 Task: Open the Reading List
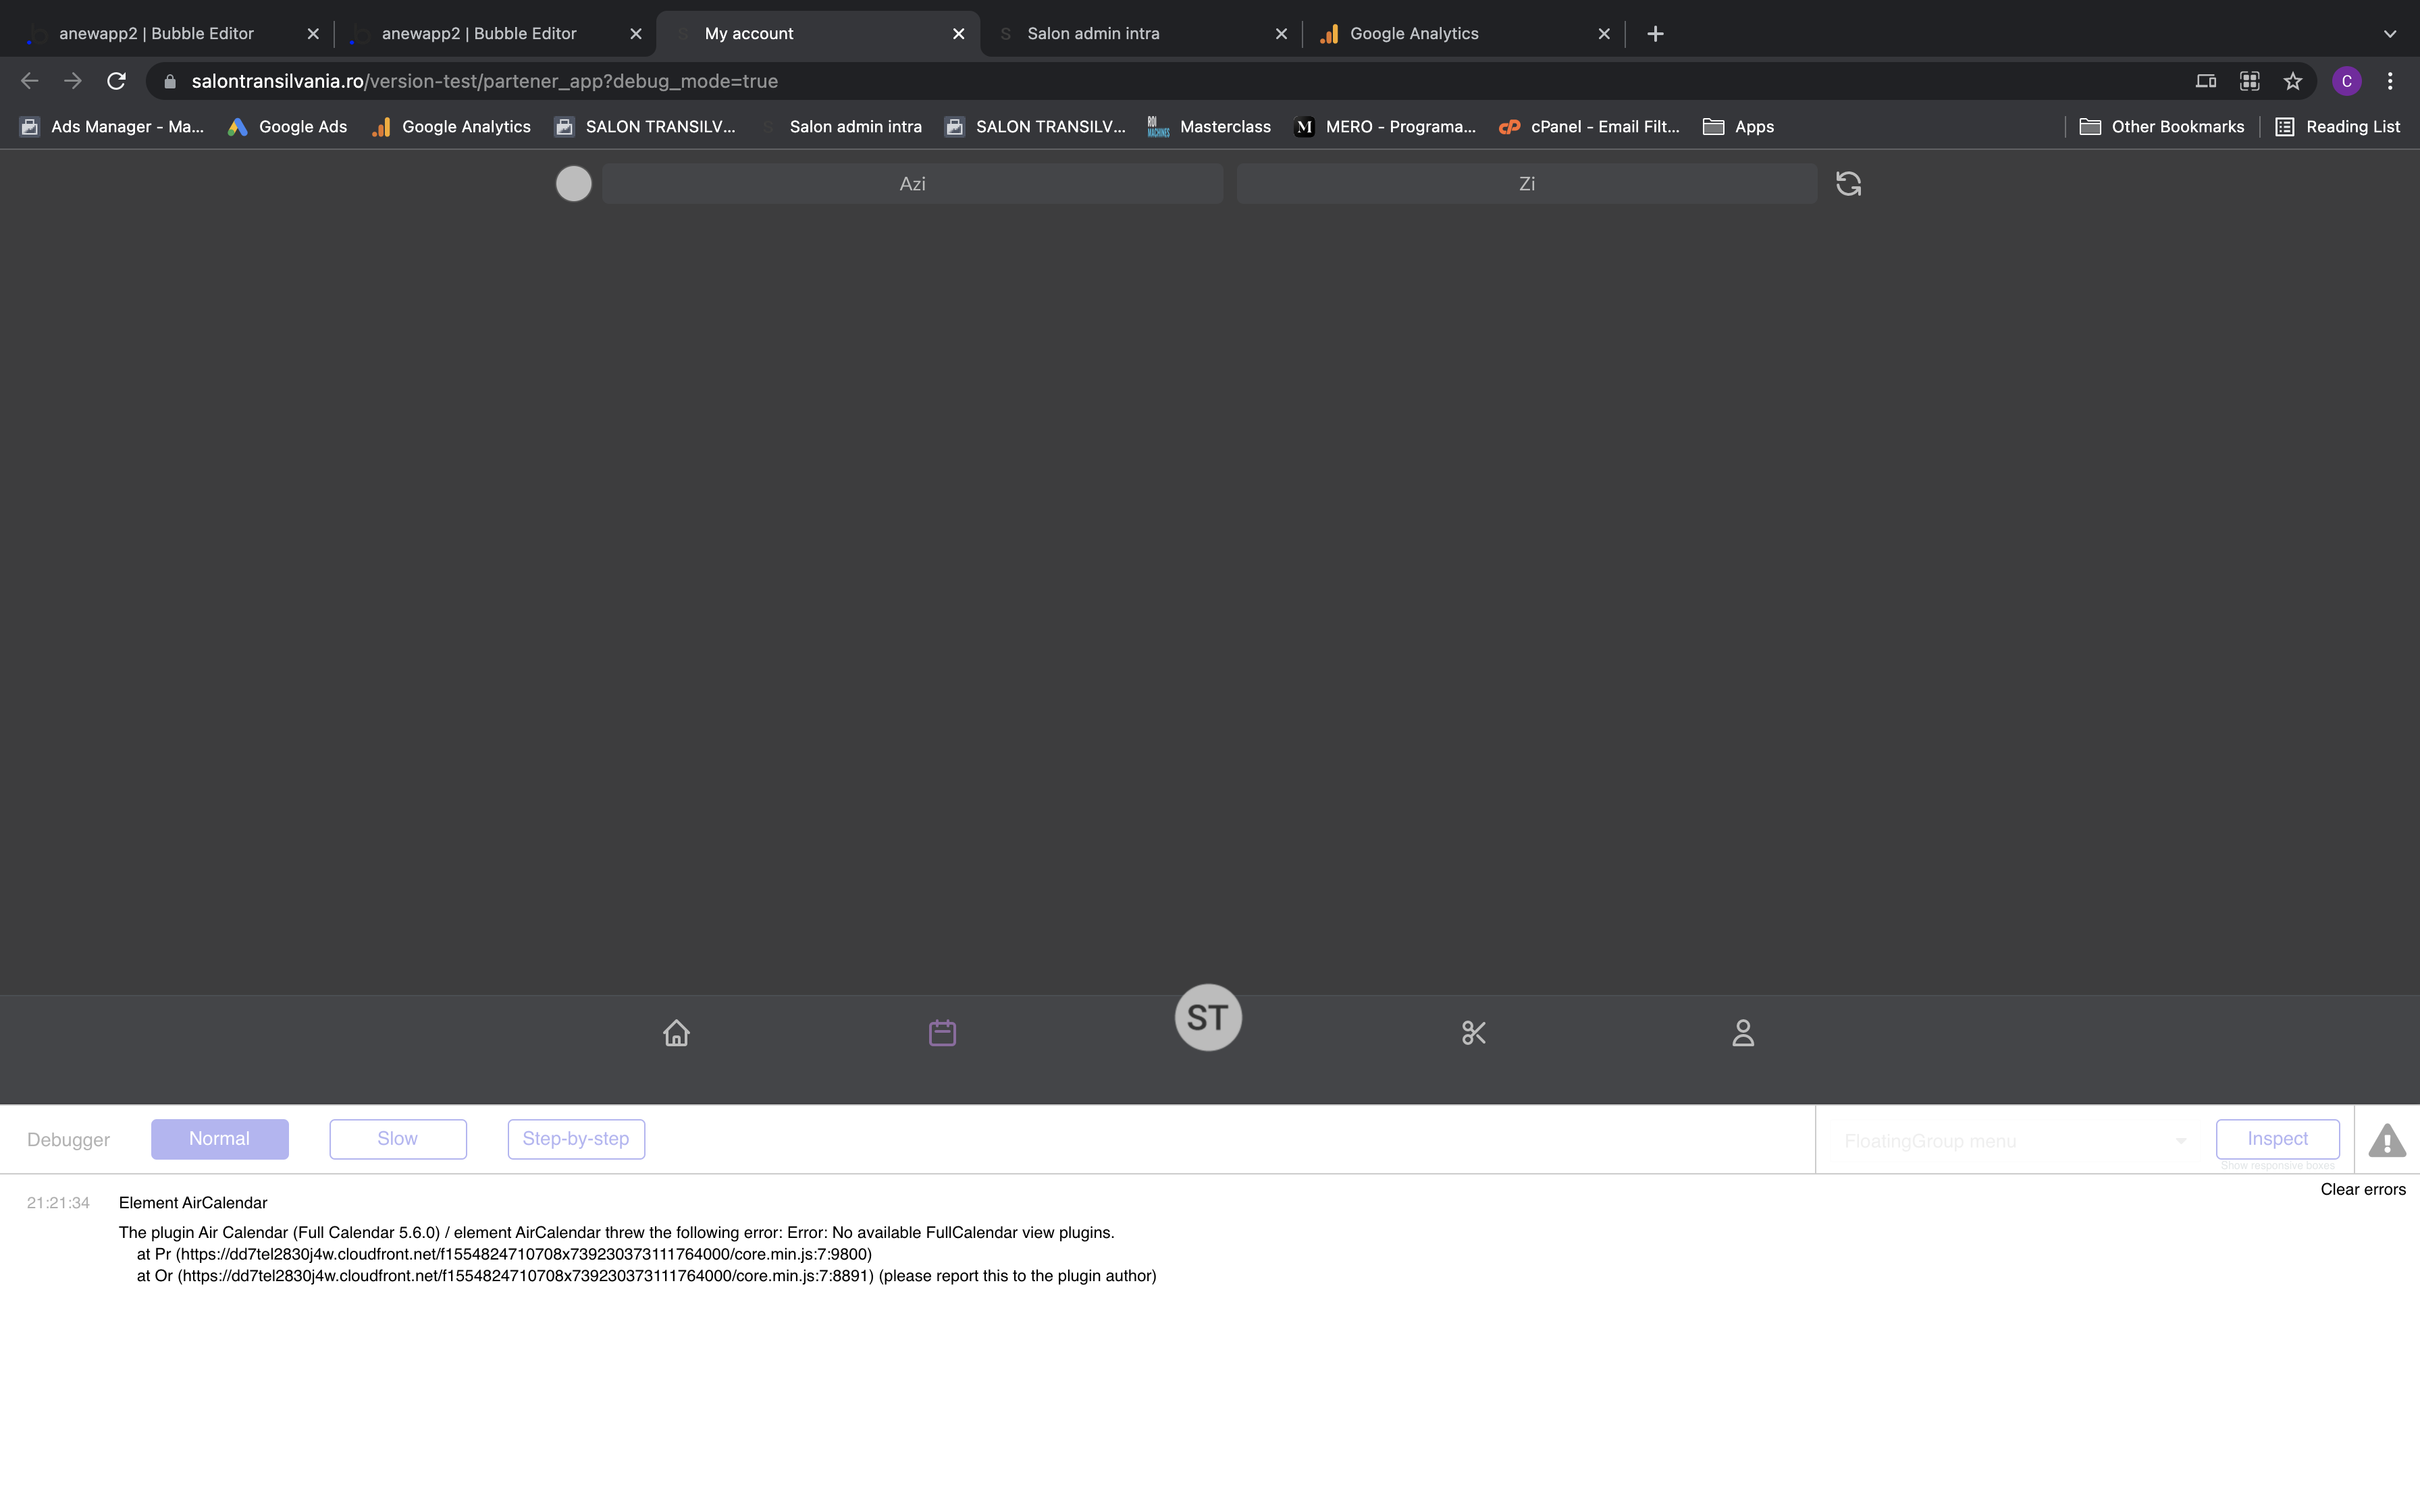(2337, 126)
